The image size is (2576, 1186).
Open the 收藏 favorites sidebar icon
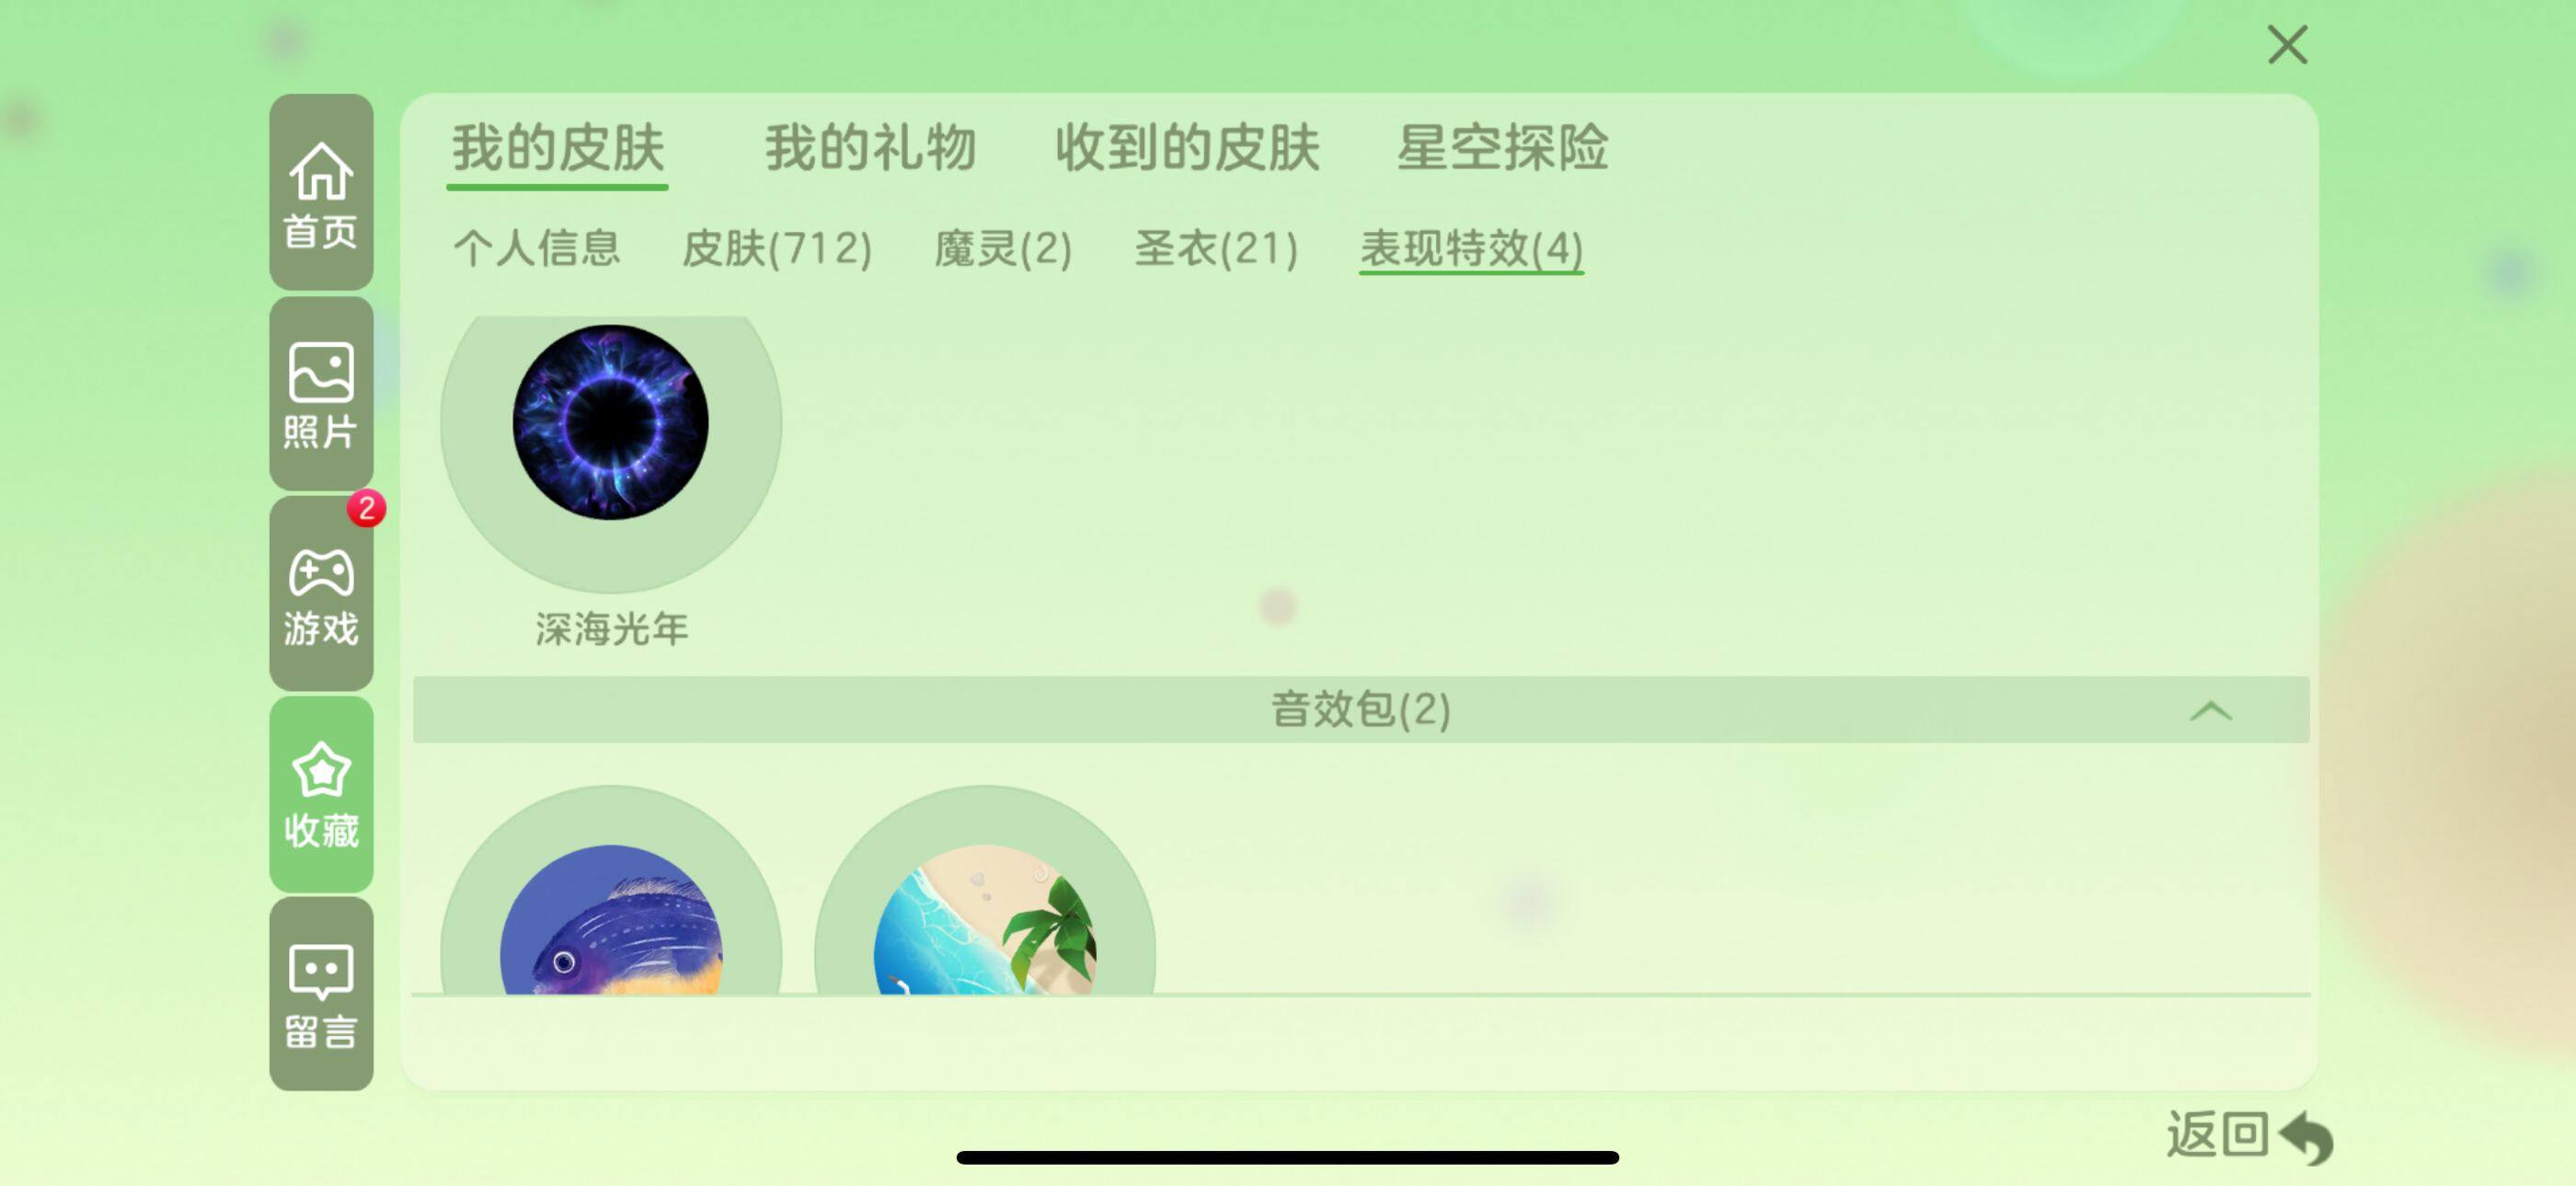pyautogui.click(x=321, y=794)
